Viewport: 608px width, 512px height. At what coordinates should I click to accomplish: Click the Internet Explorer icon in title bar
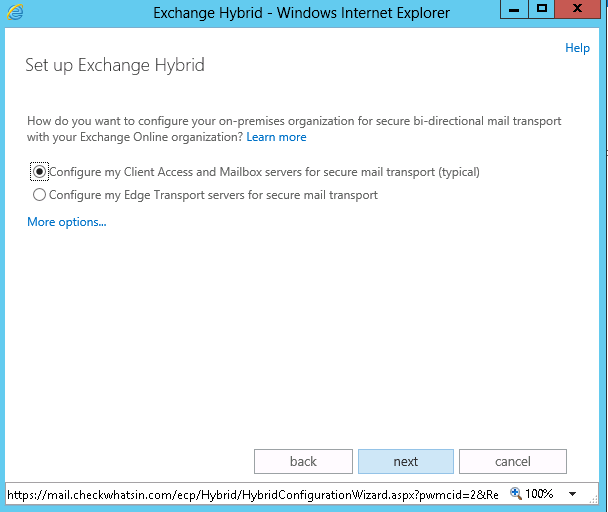click(15, 12)
